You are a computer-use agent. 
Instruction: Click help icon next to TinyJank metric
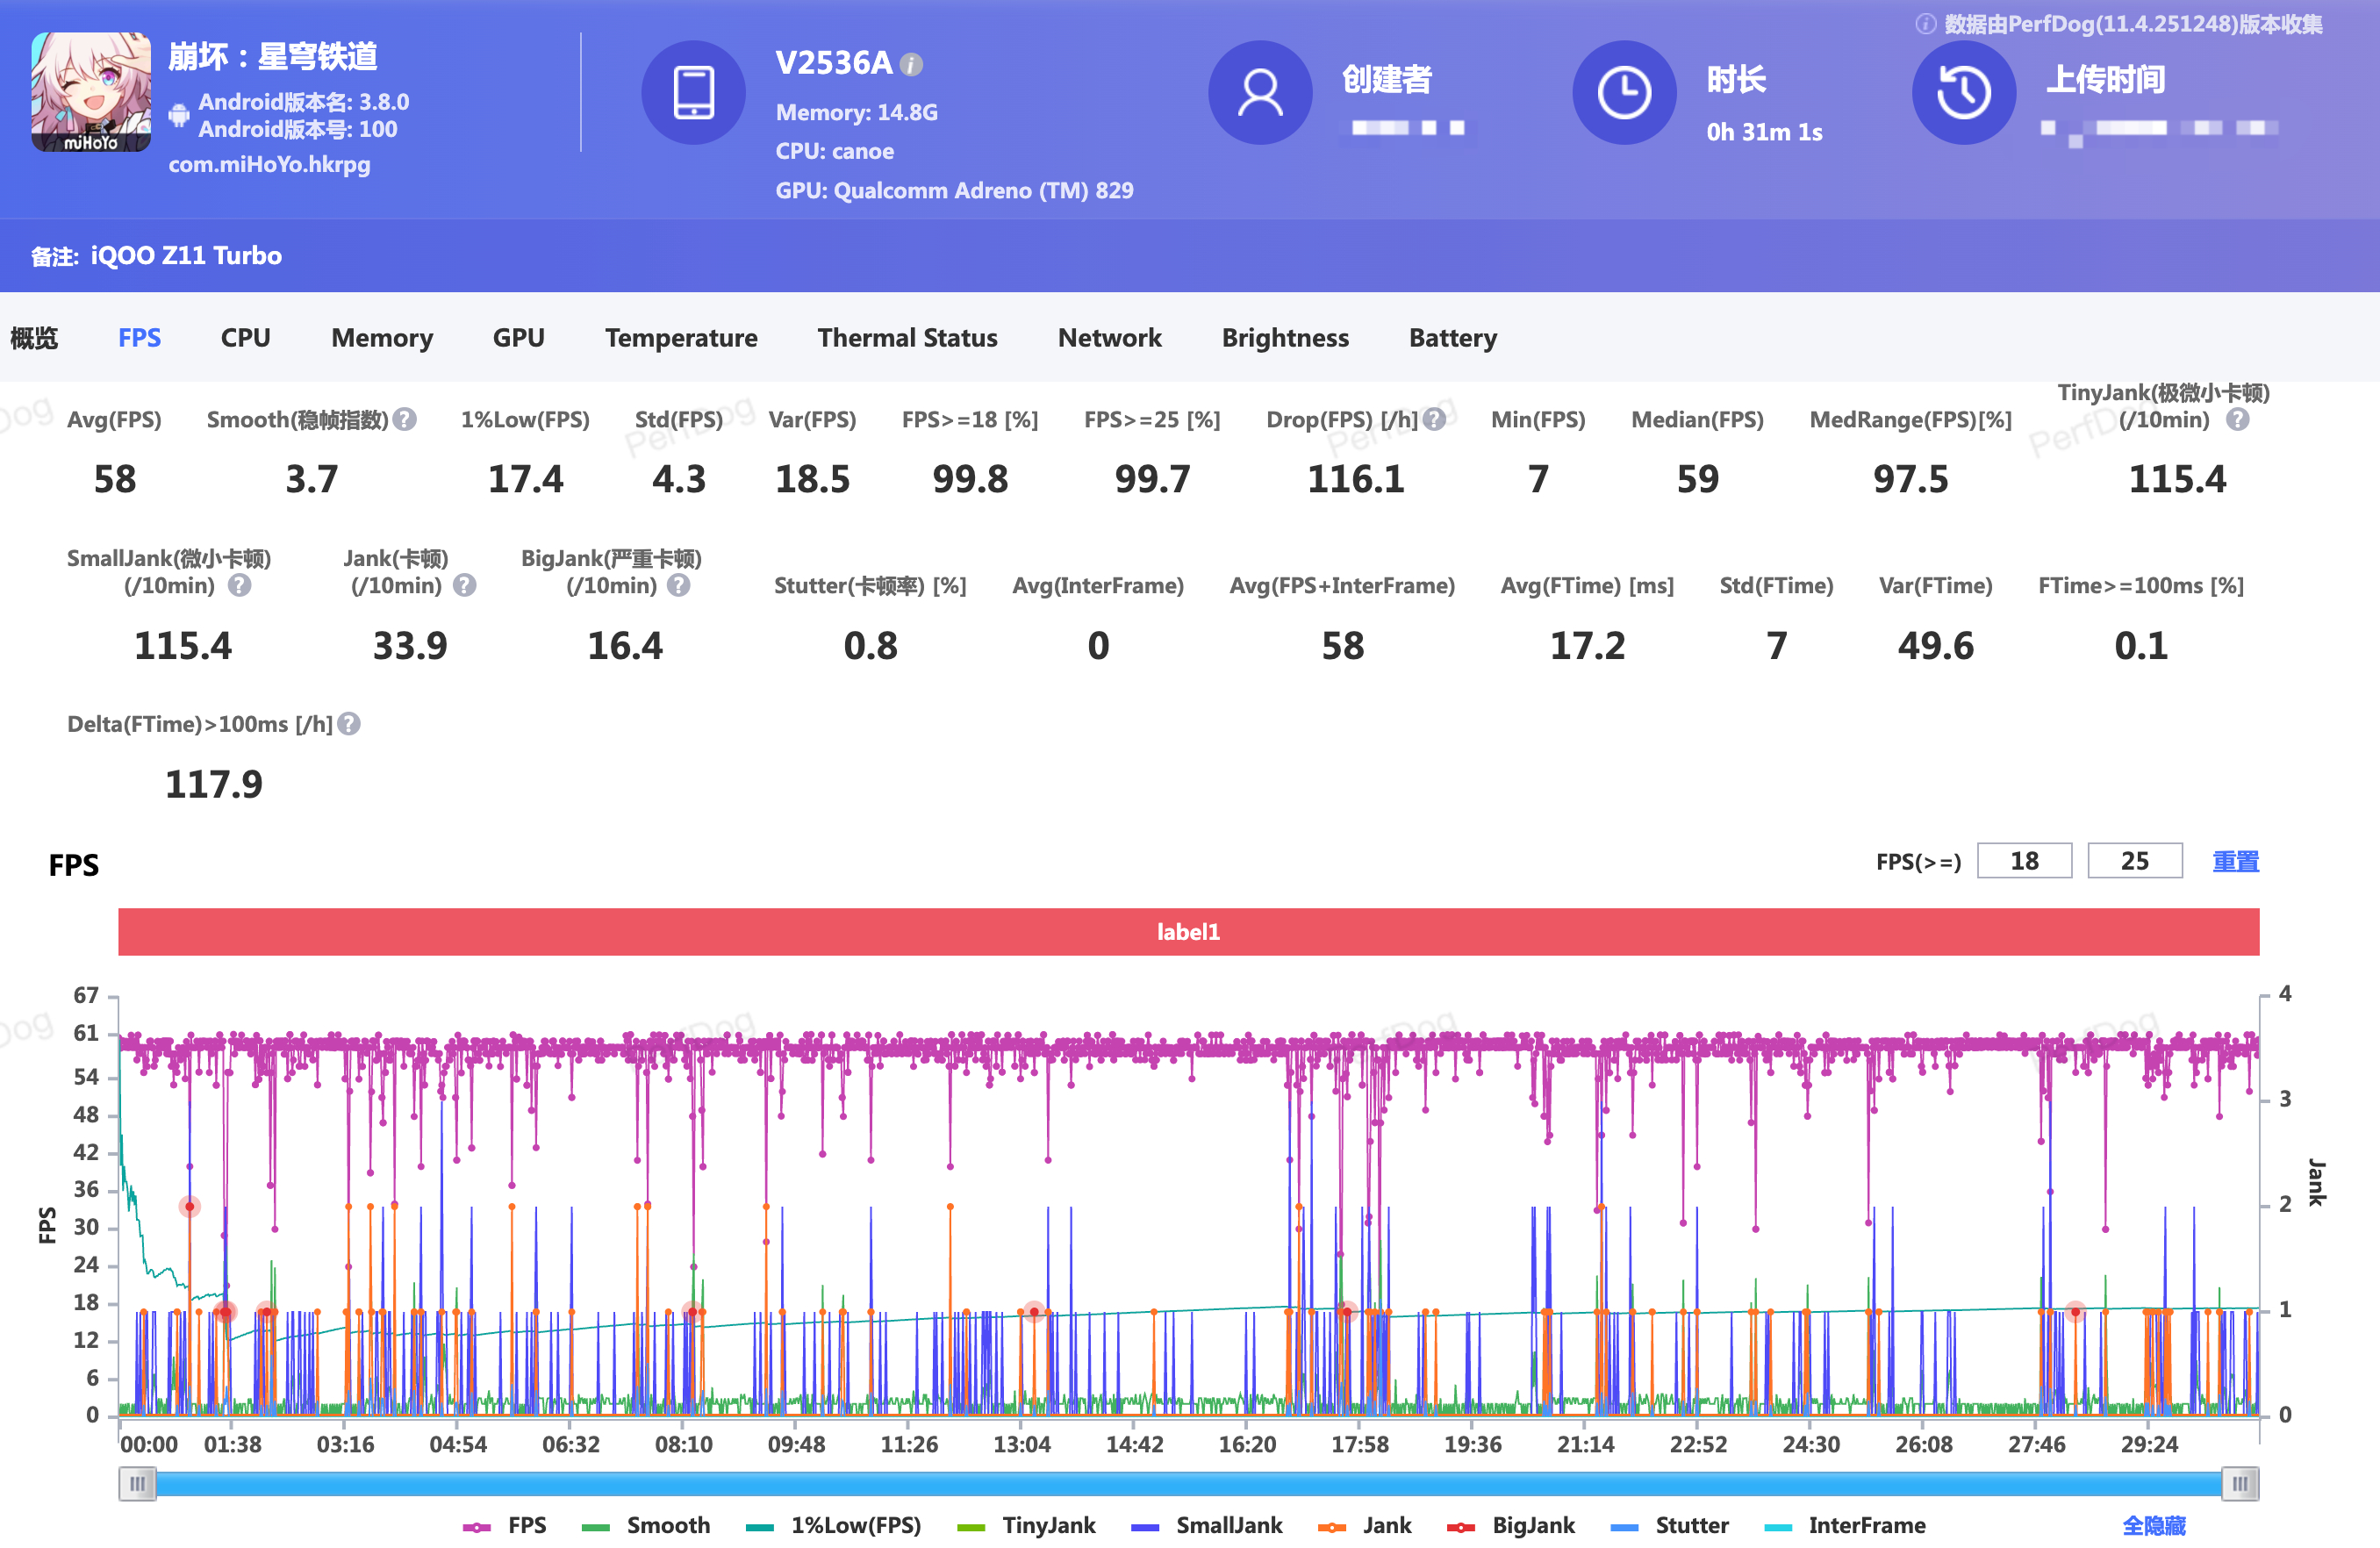(2237, 420)
